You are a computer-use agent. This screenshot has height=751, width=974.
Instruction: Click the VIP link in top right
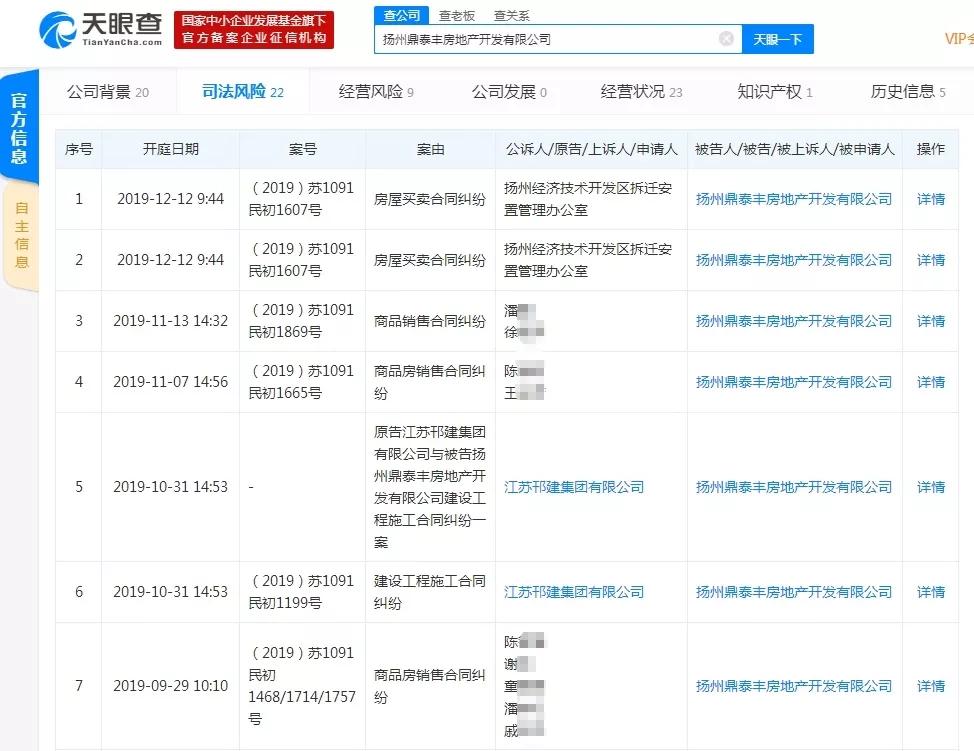[x=957, y=38]
